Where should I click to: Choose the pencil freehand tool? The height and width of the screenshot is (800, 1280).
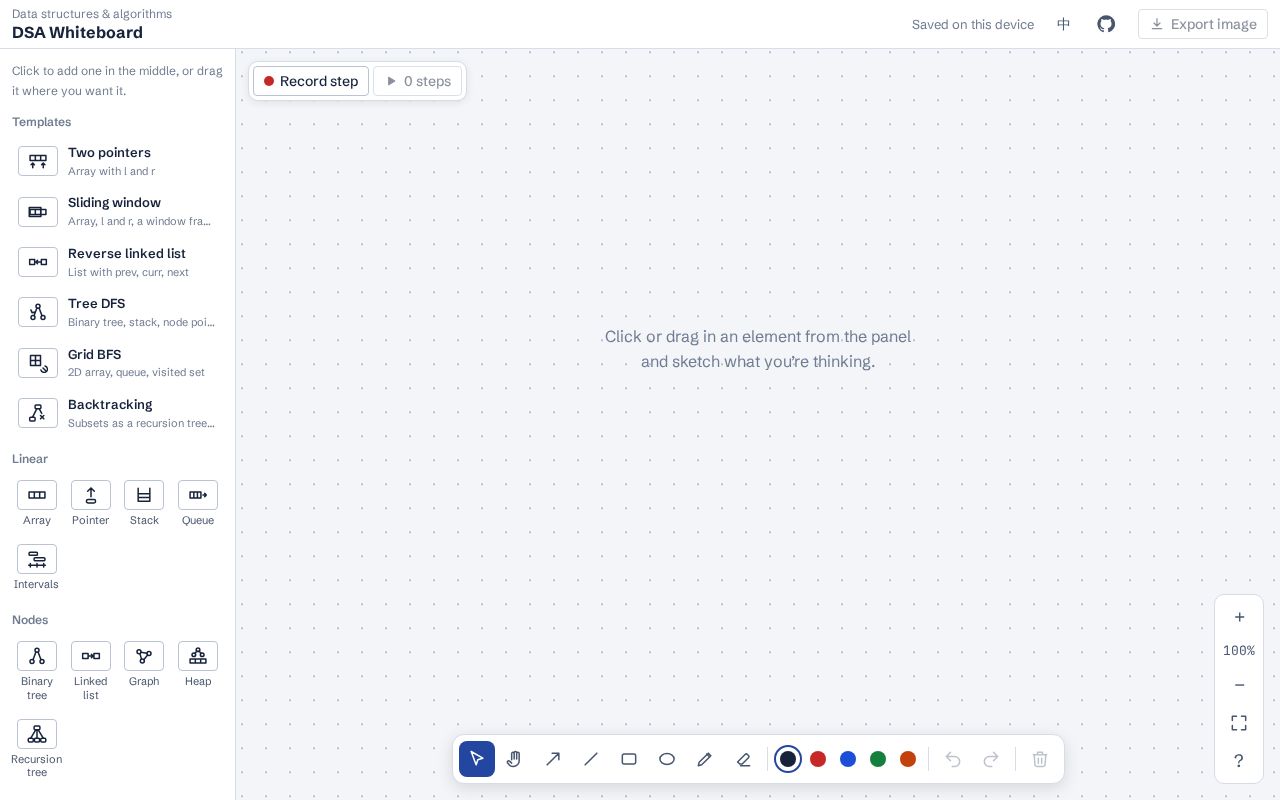[x=705, y=759]
